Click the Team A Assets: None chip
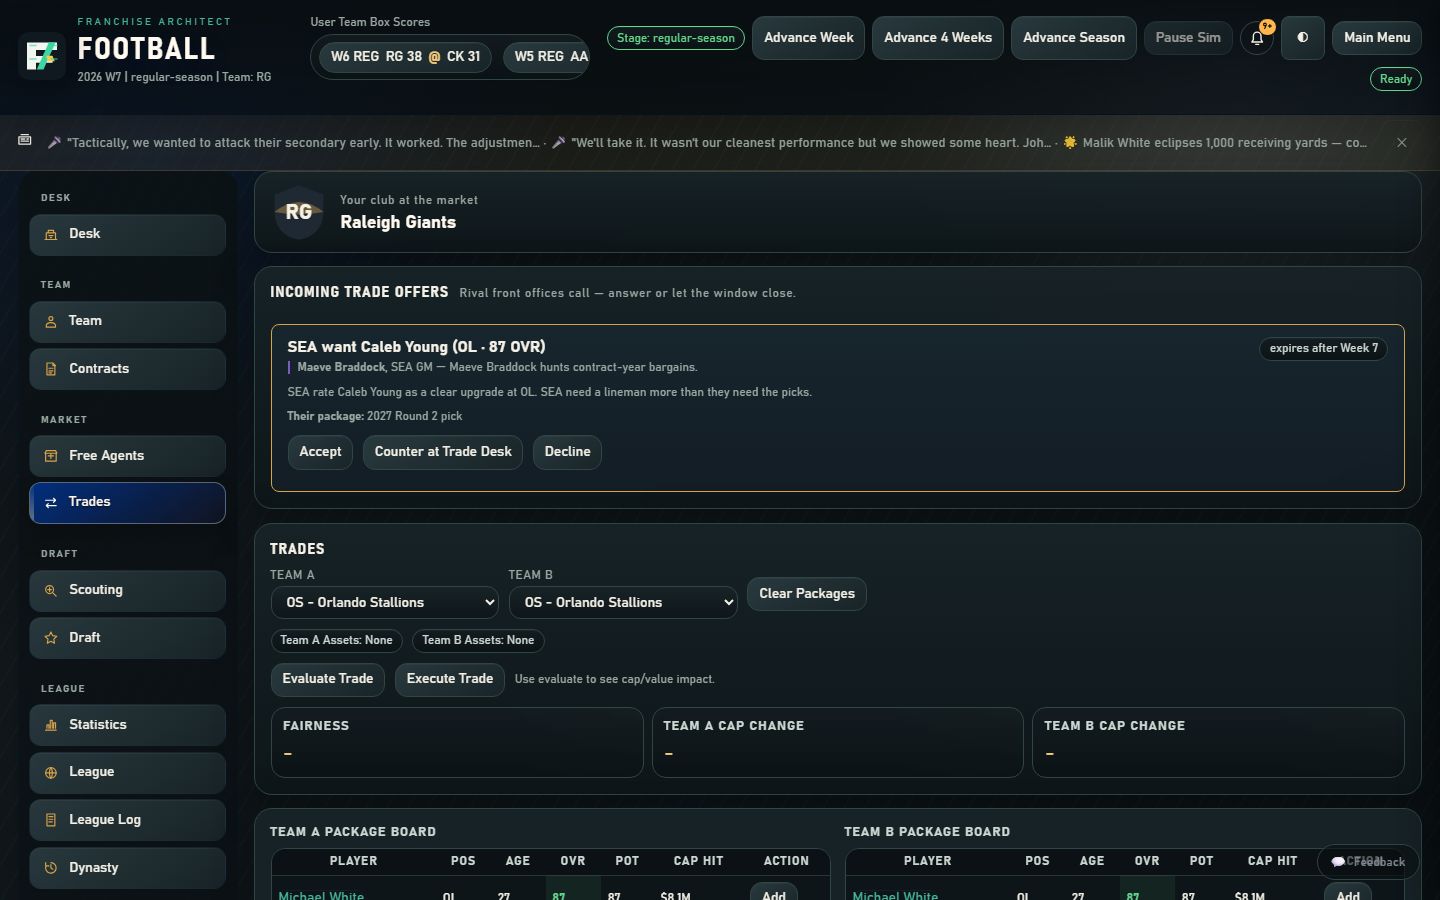The width and height of the screenshot is (1440, 900). pos(336,641)
